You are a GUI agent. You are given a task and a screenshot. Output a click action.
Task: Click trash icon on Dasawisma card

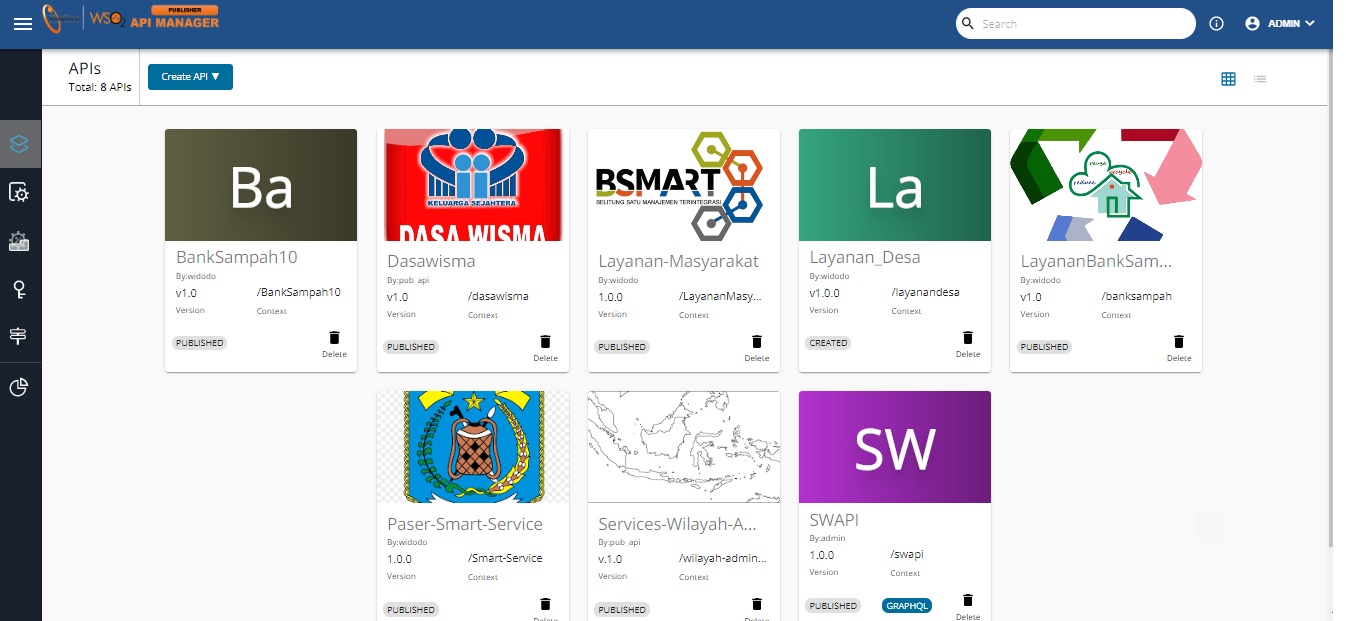click(x=545, y=343)
